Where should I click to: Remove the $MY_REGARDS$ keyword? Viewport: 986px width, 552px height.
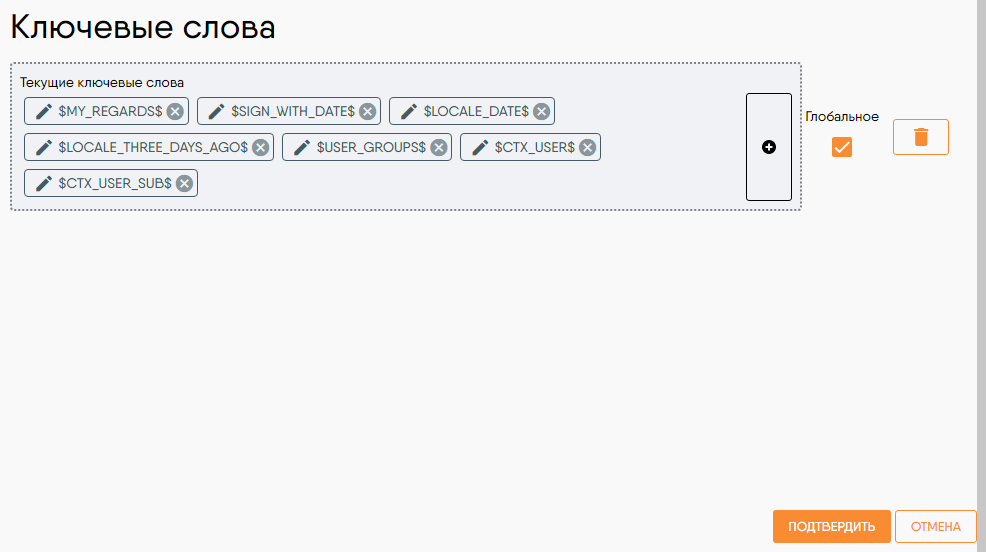(x=175, y=111)
